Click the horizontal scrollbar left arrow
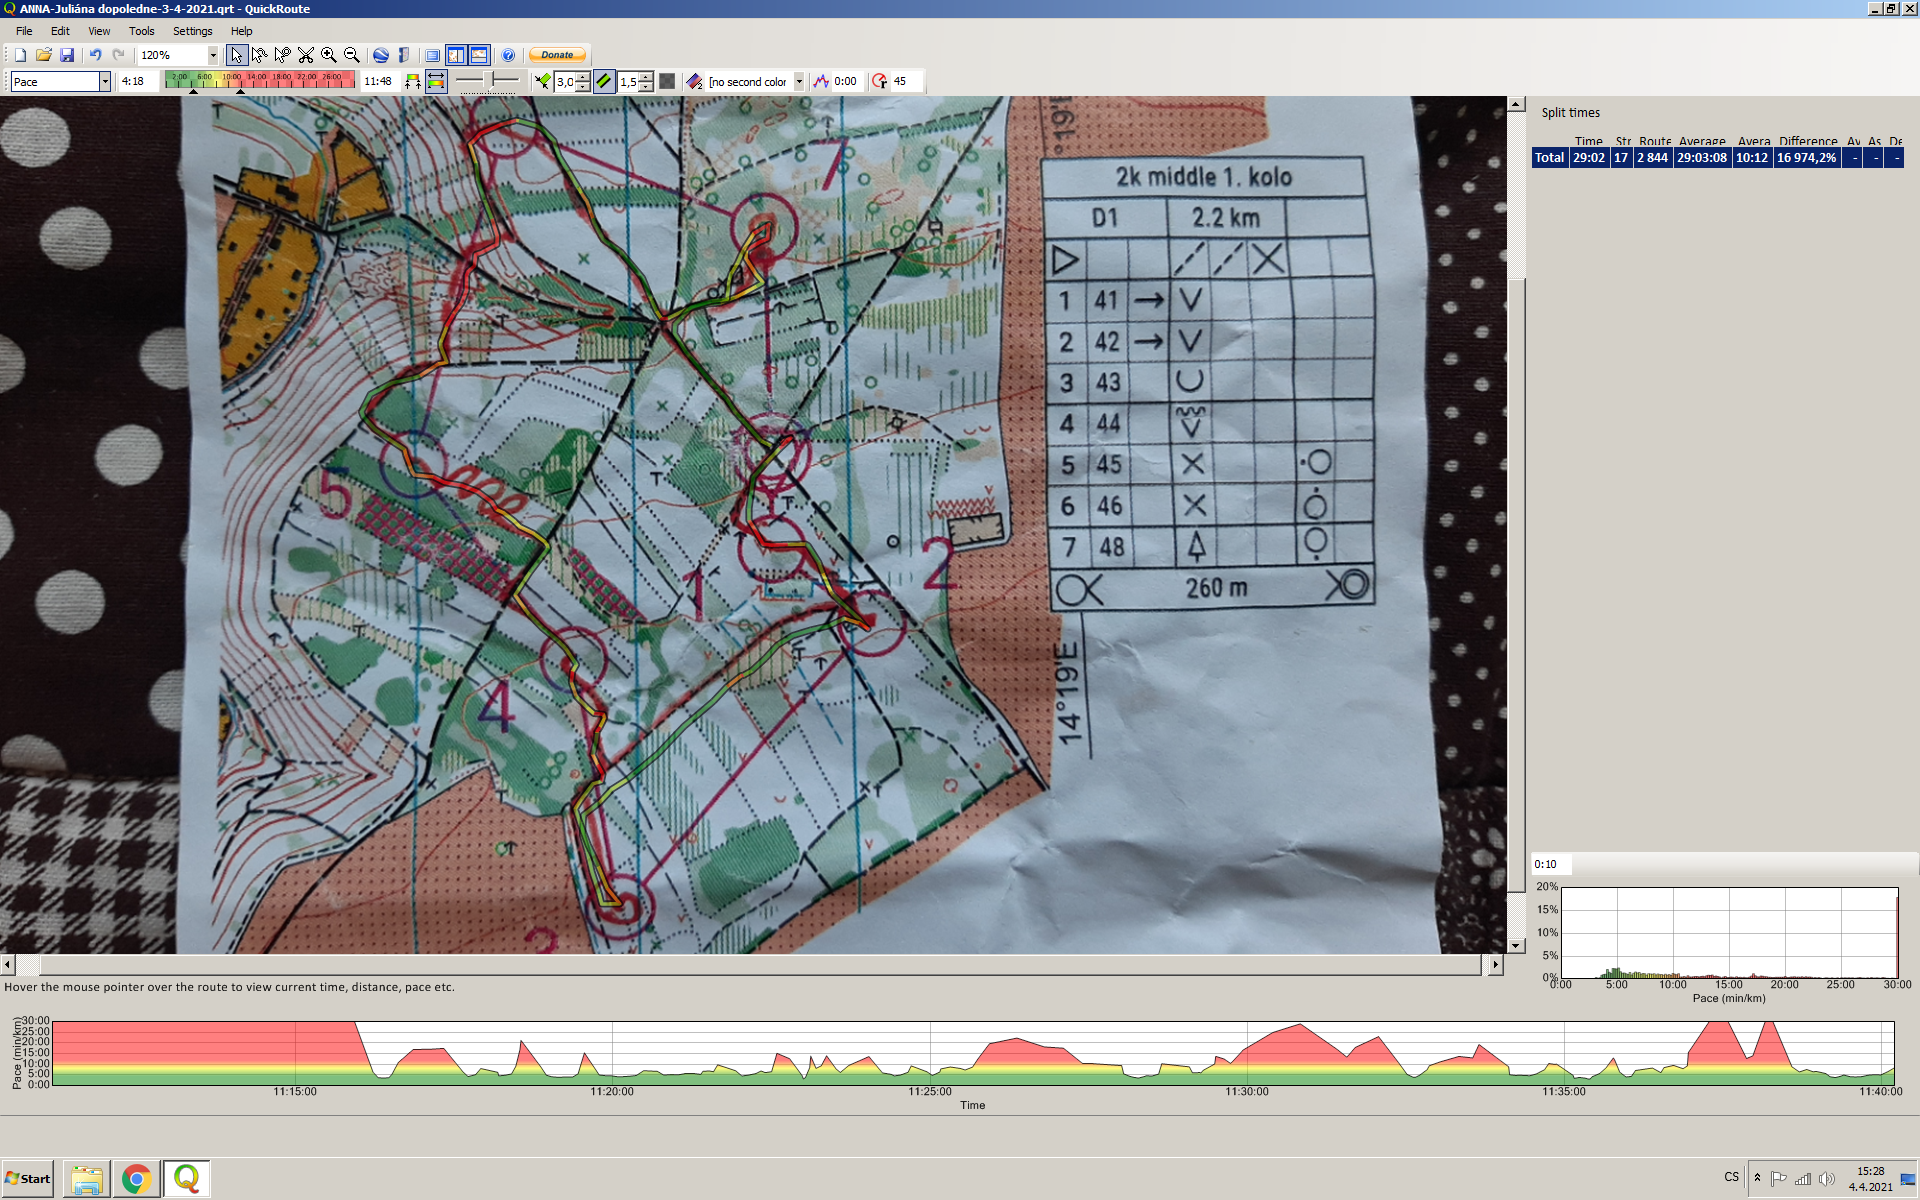Image resolution: width=1920 pixels, height=1200 pixels. pyautogui.click(x=8, y=965)
